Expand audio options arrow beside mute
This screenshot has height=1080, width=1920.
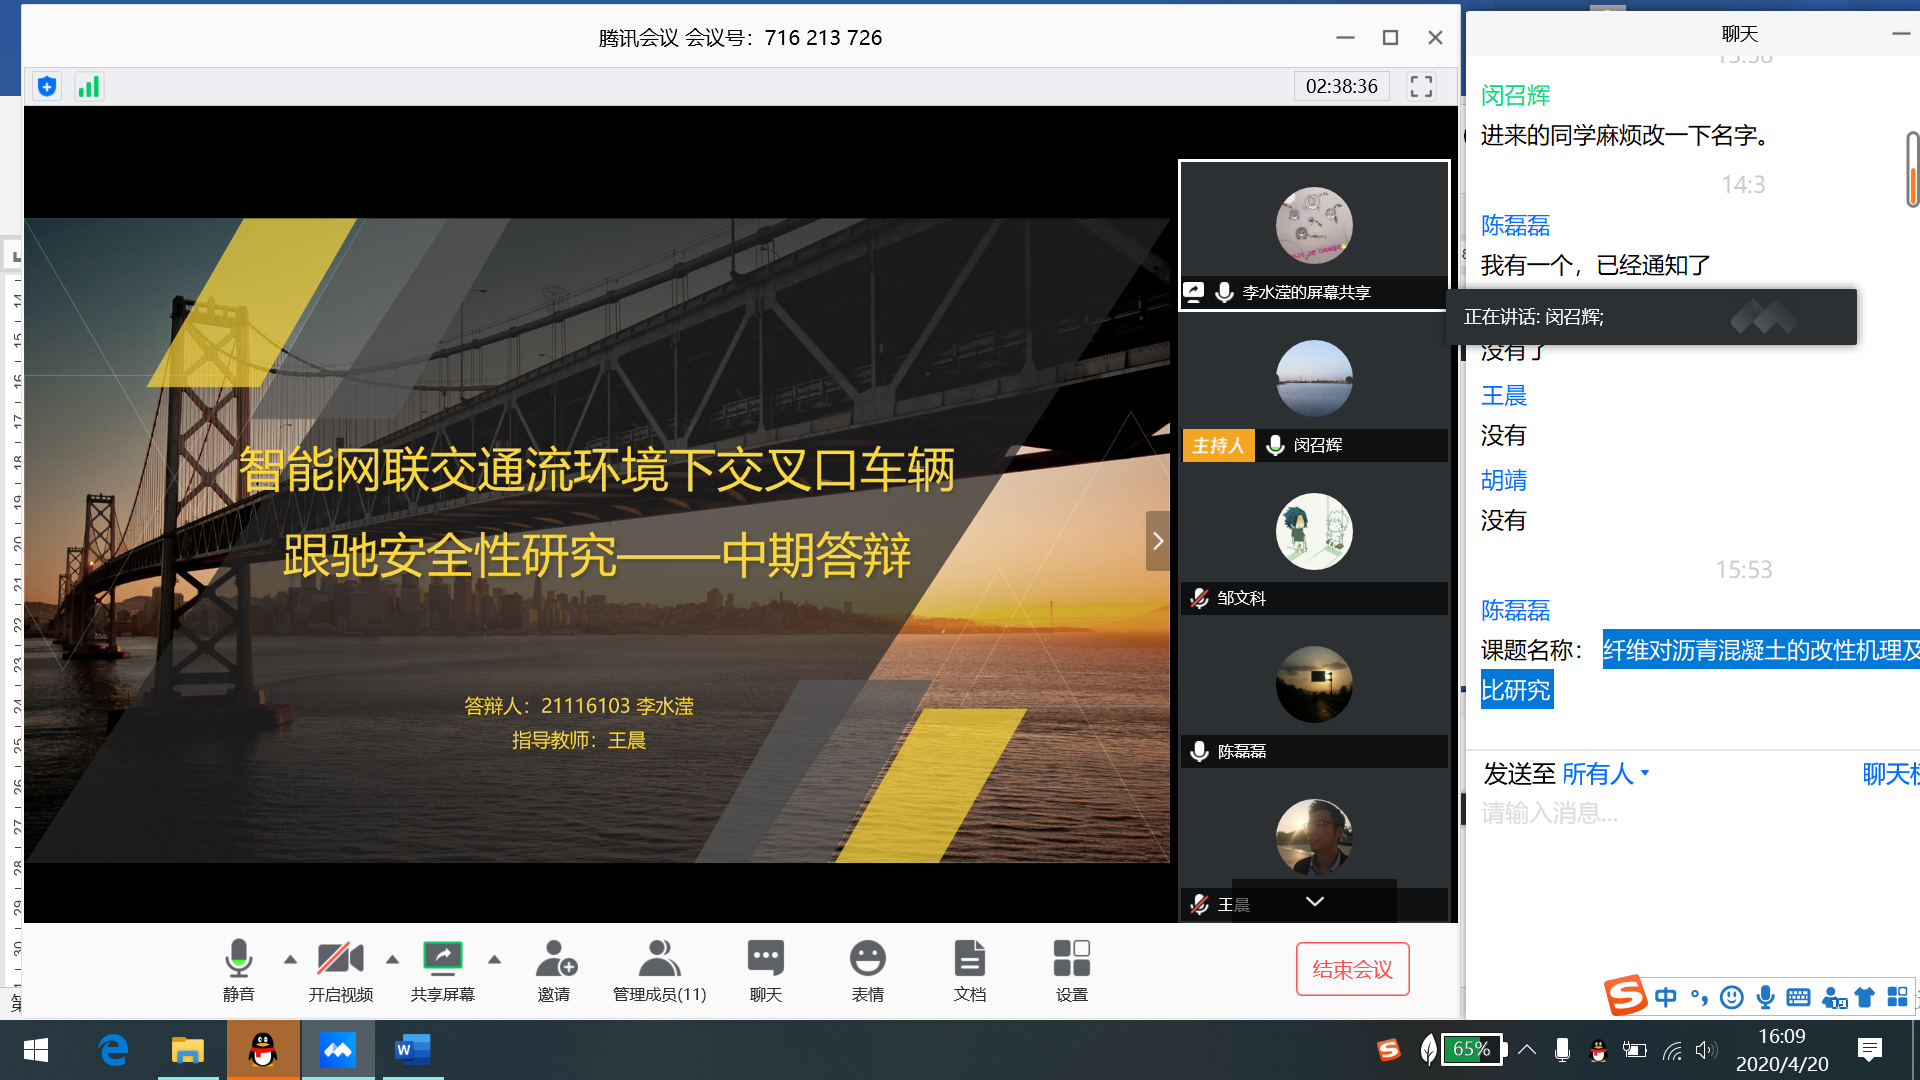[x=290, y=960]
